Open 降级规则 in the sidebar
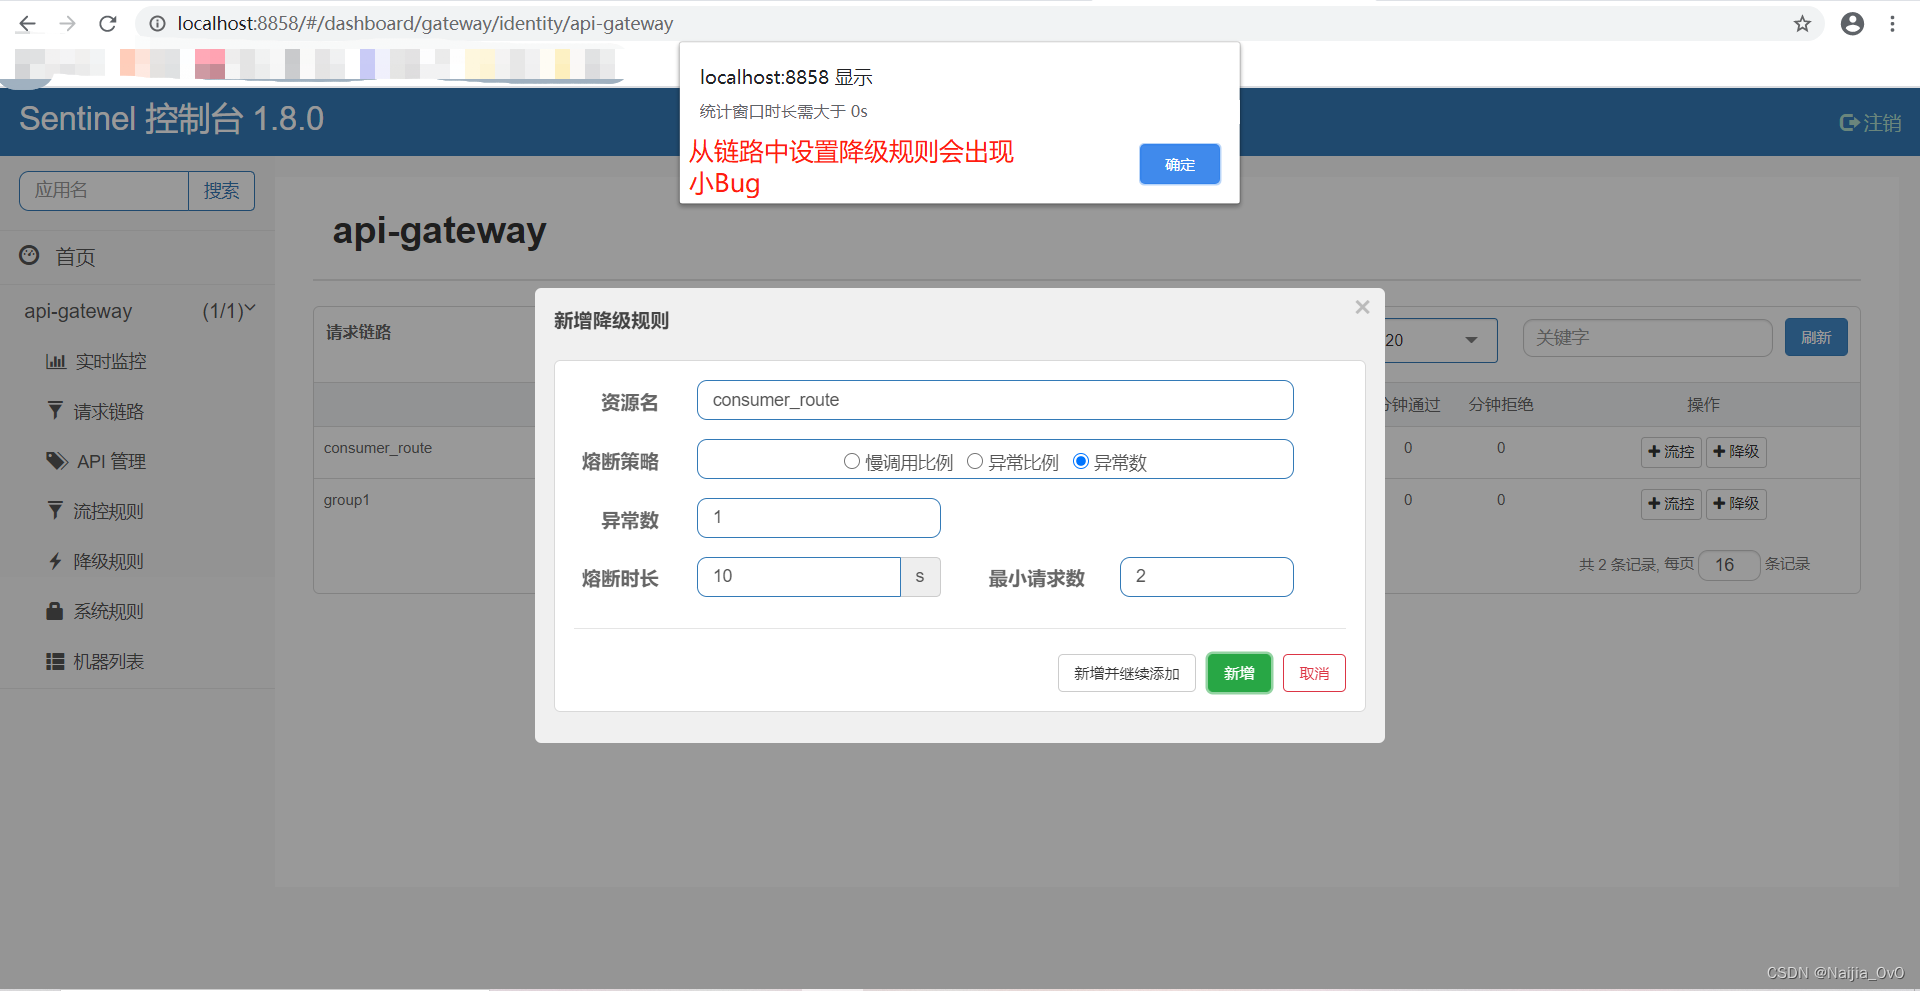The width and height of the screenshot is (1920, 991). (x=109, y=561)
